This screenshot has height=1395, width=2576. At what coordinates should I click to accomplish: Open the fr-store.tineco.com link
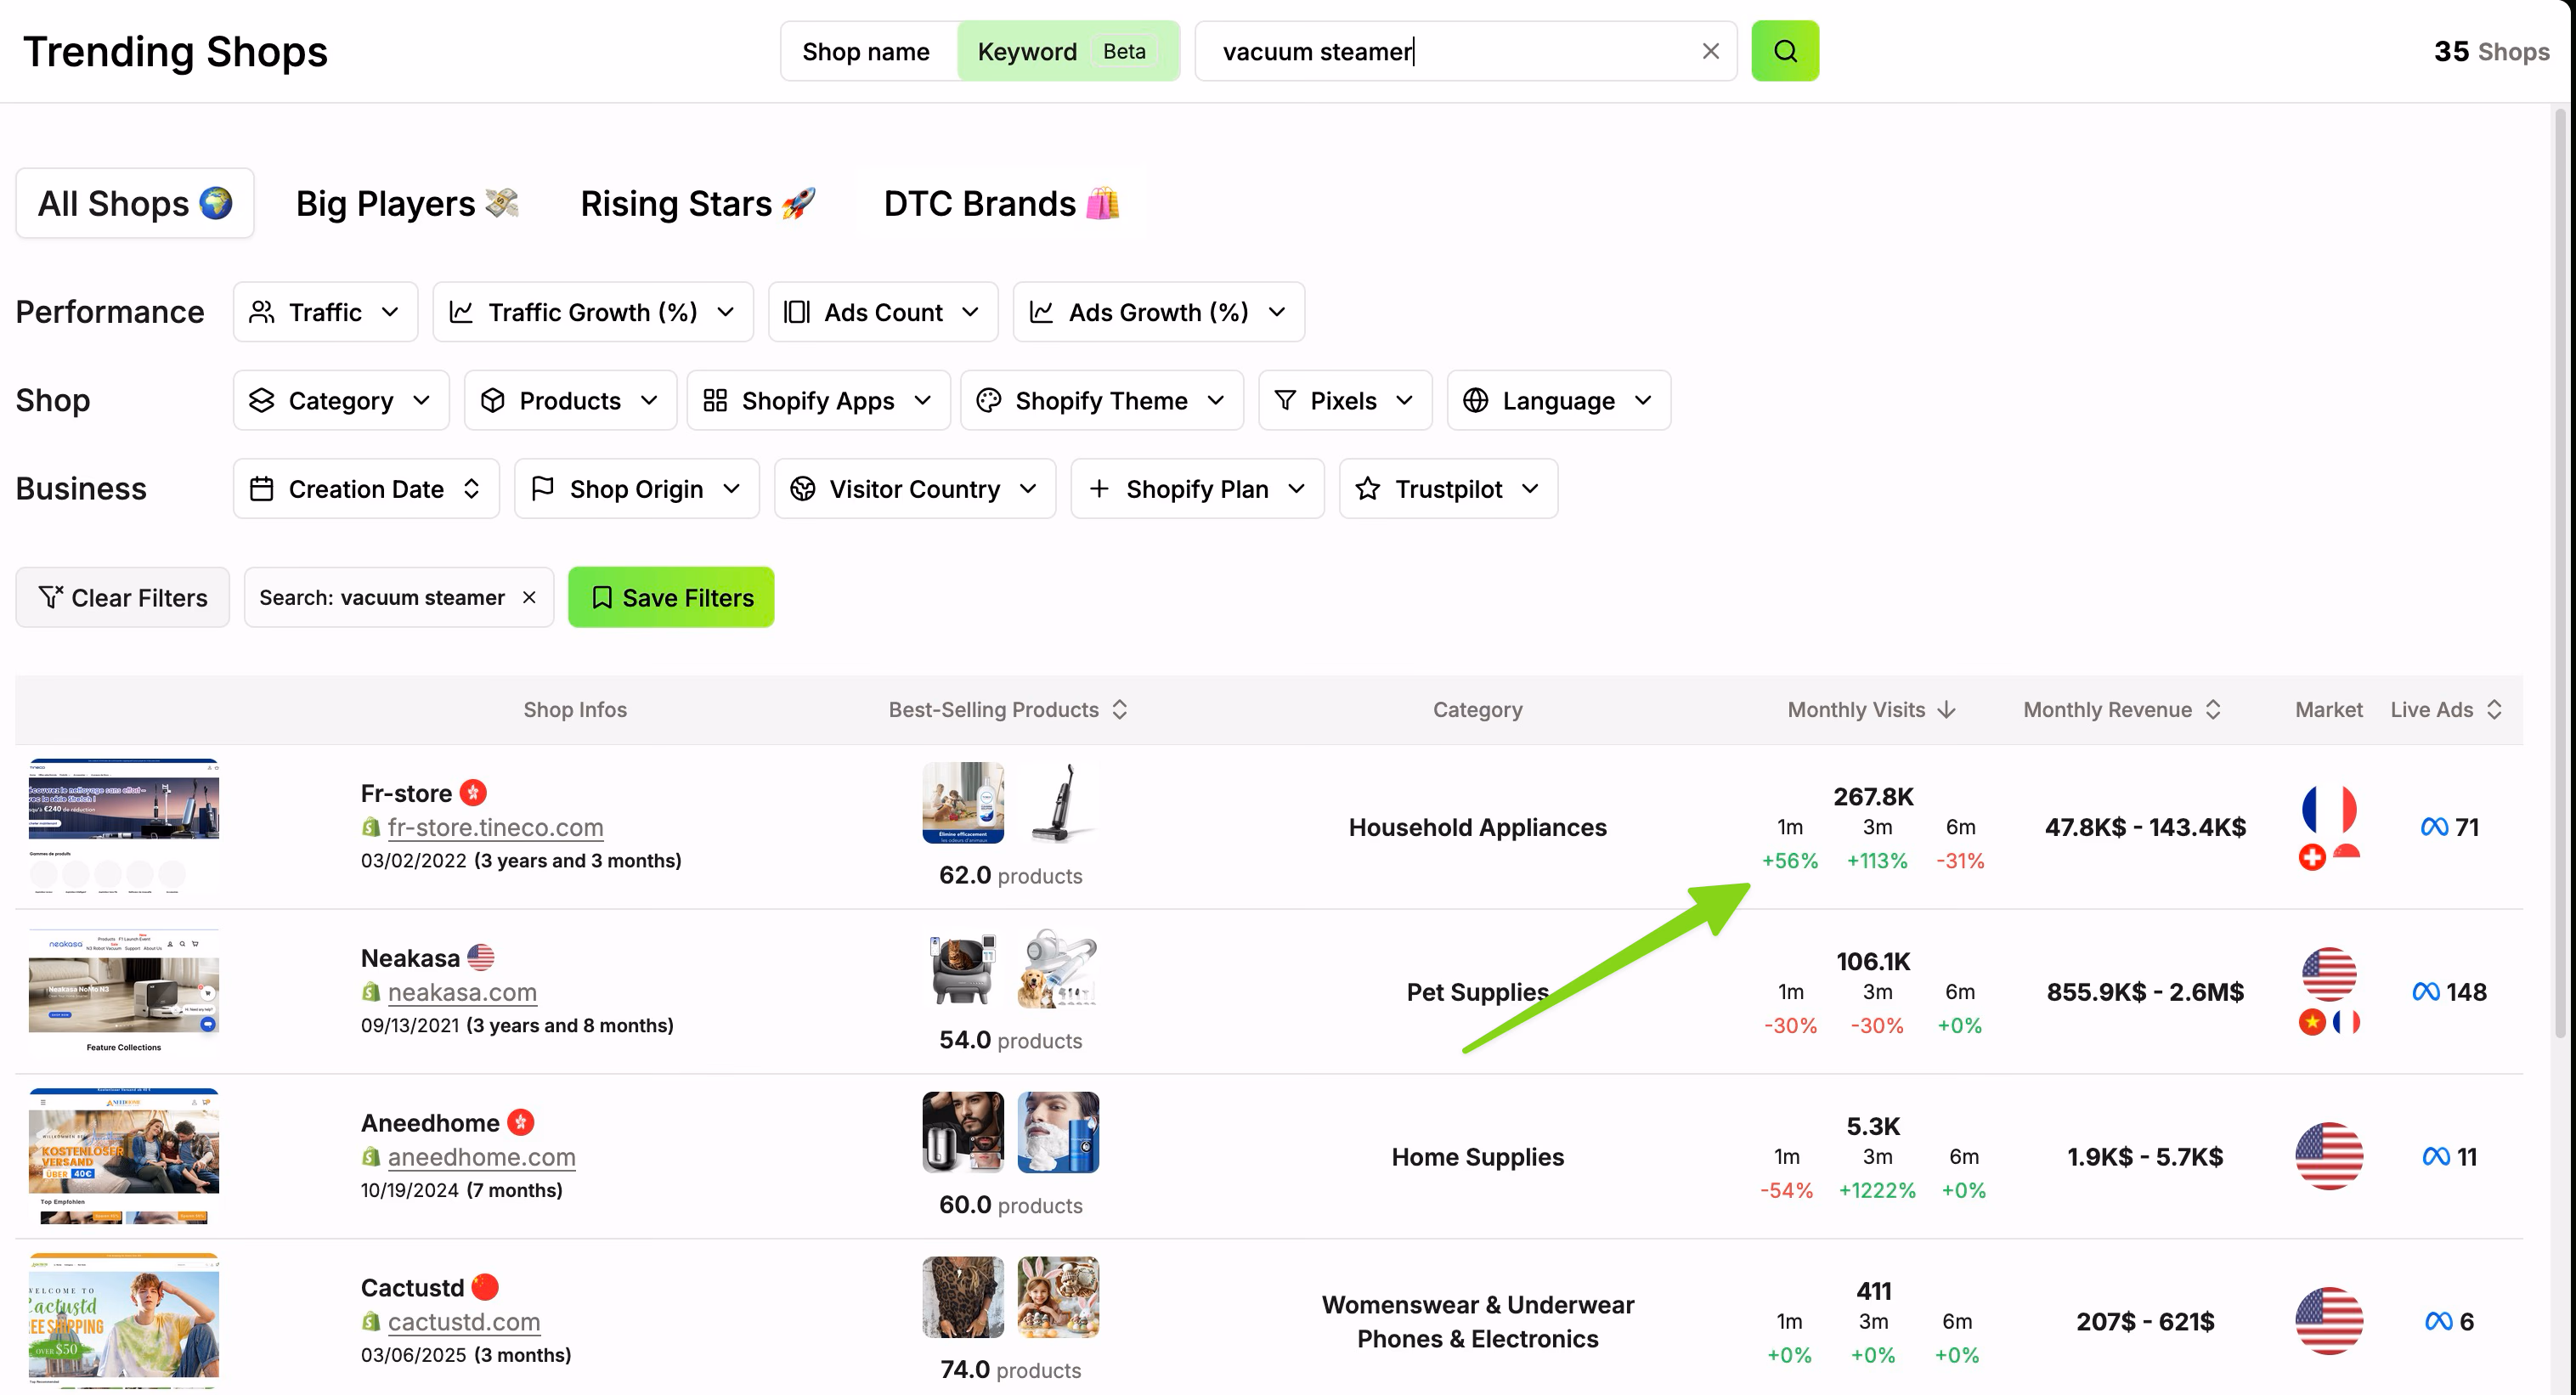(x=496, y=827)
